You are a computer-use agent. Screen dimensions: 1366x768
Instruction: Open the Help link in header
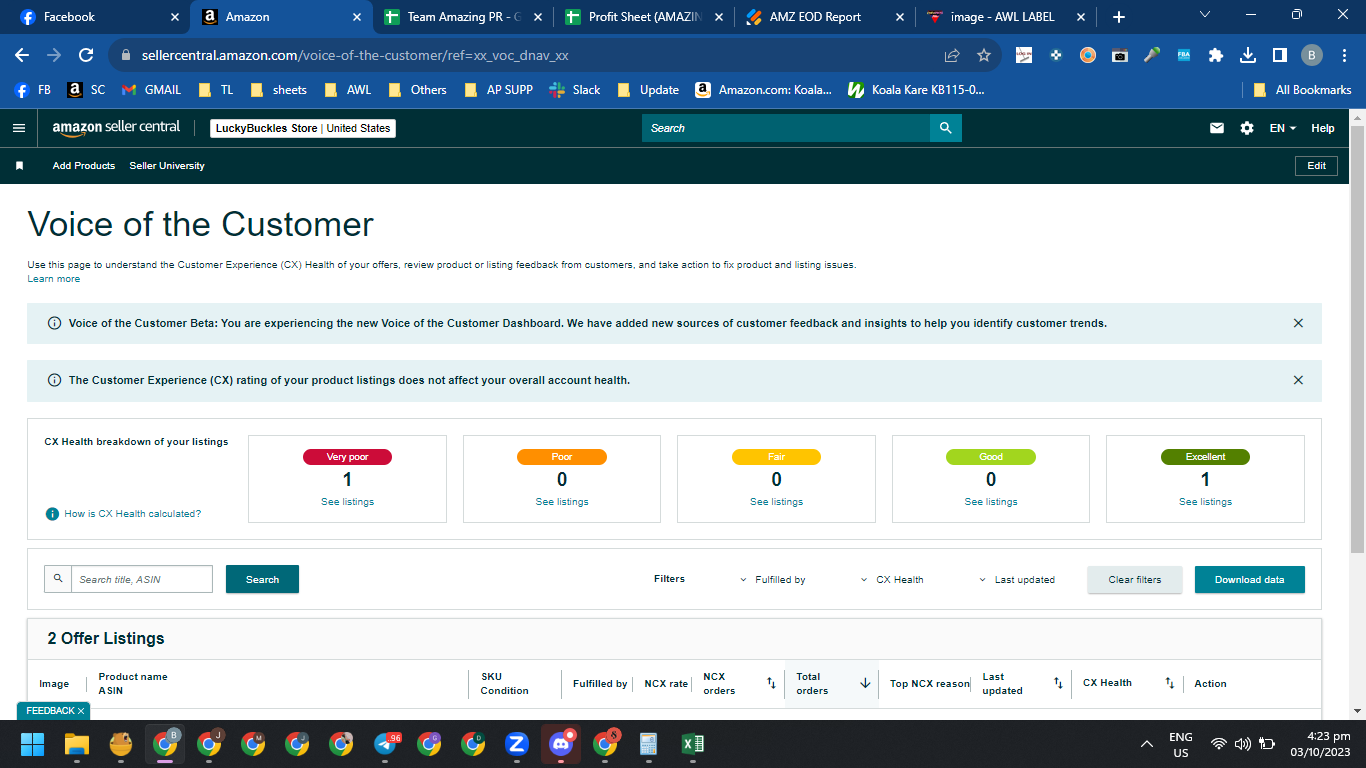1323,128
